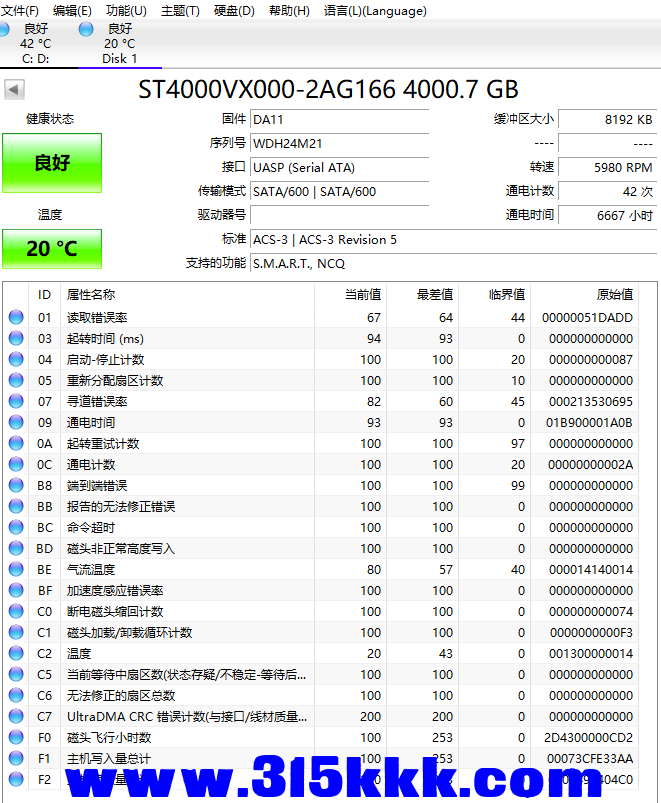Click the S.M.A.R.T., NCQ features field

453,264
